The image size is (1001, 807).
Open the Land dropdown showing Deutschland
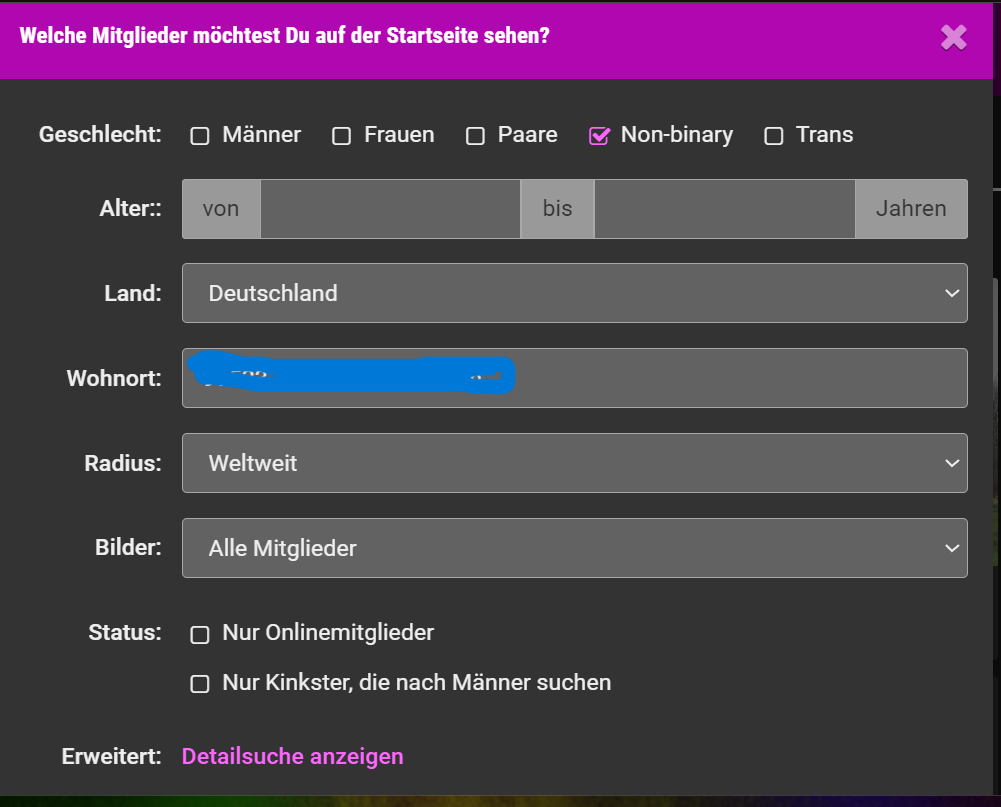[574, 293]
